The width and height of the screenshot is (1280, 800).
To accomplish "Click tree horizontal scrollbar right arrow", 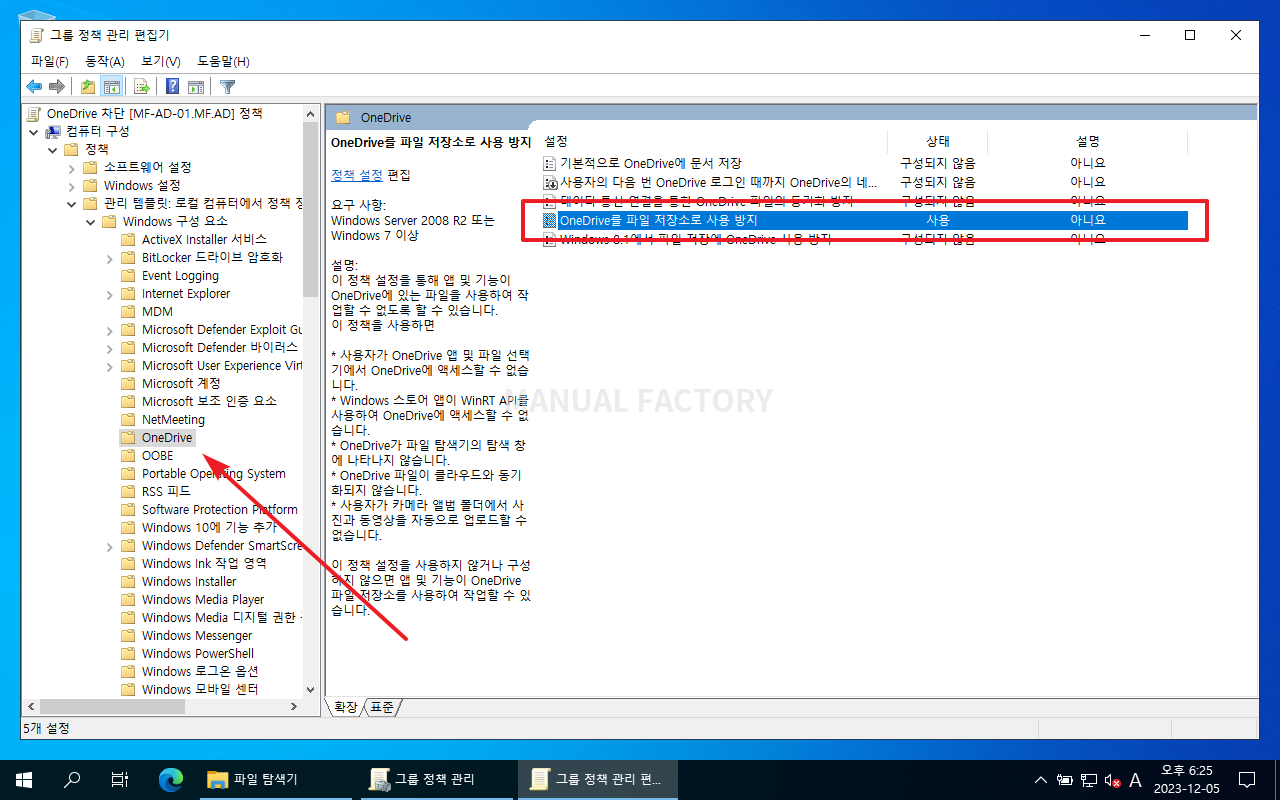I will point(293,707).
